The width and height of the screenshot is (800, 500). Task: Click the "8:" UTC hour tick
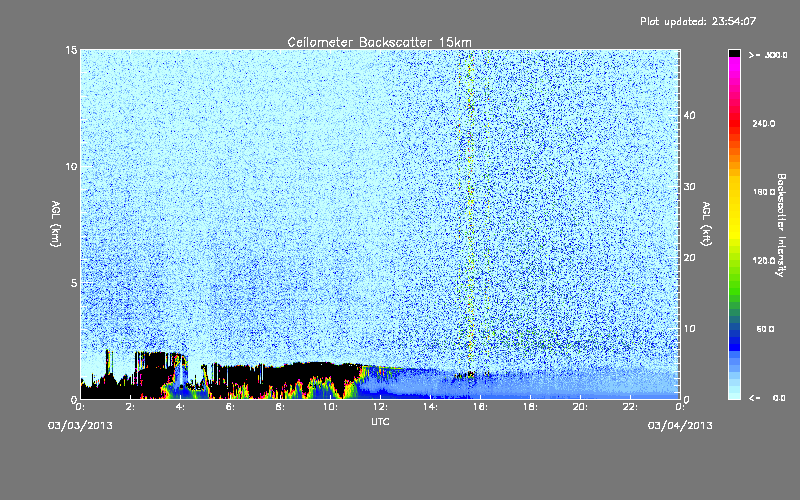click(x=281, y=407)
